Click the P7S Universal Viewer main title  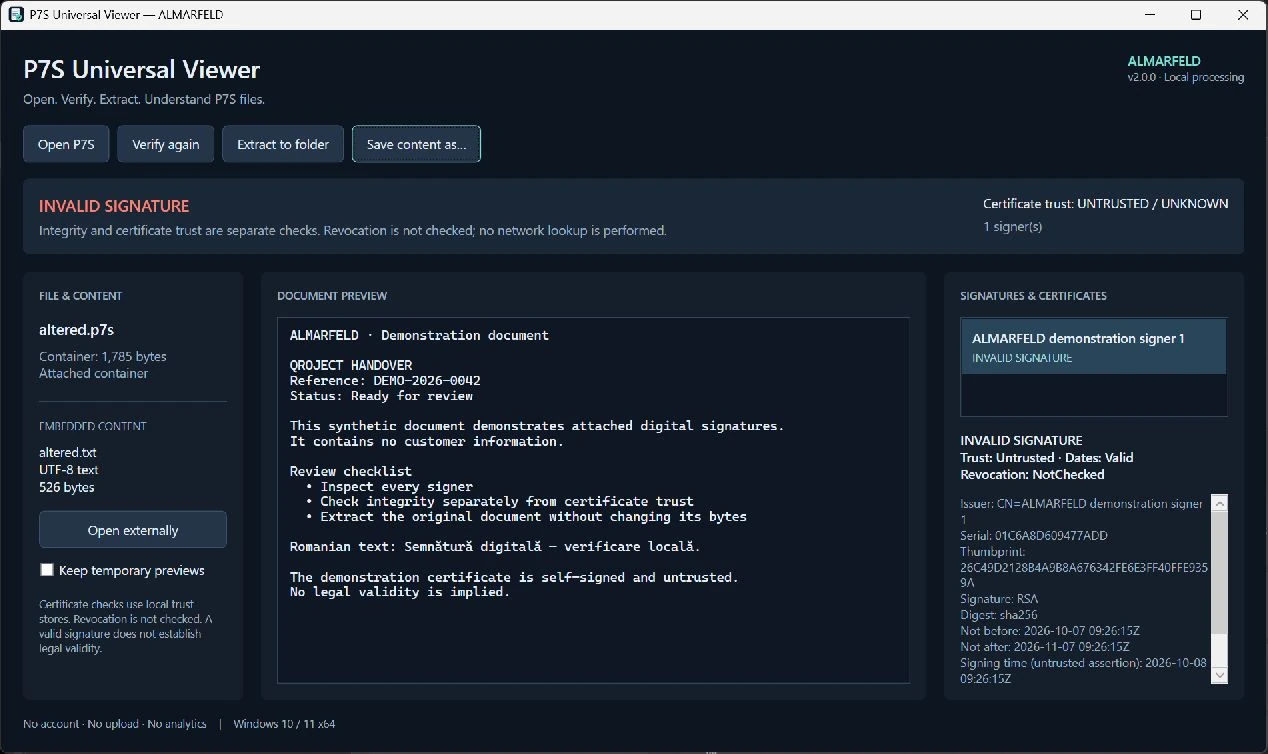pyautogui.click(x=142, y=69)
